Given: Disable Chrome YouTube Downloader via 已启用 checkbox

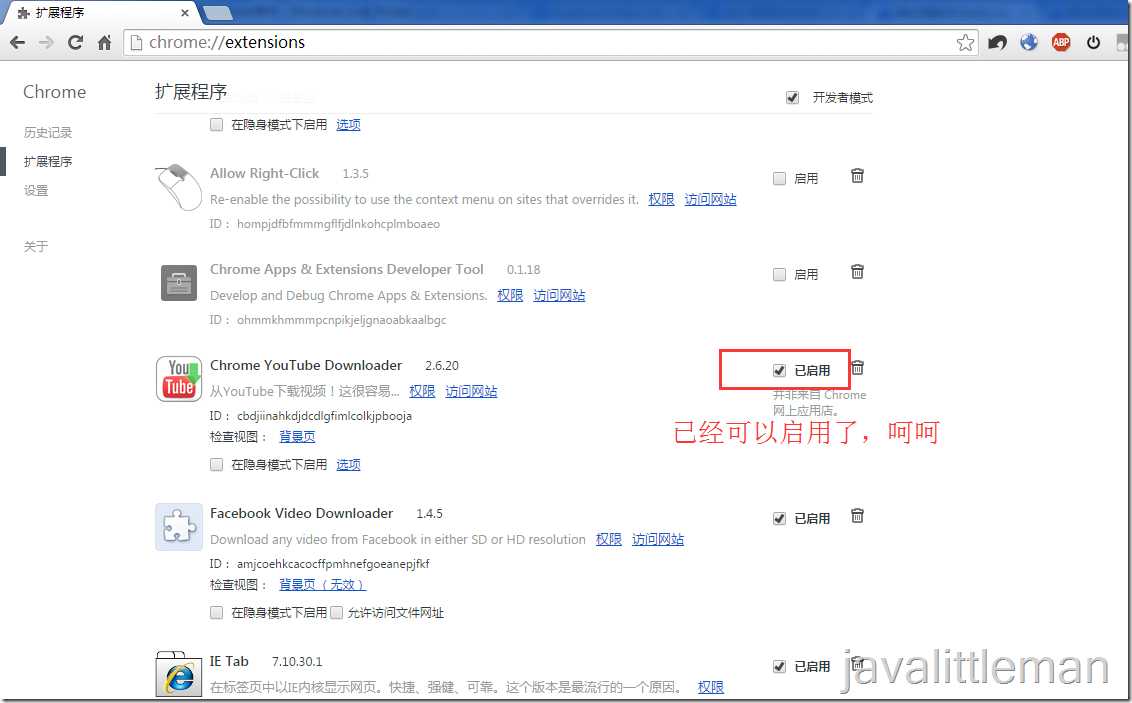Looking at the screenshot, I should tap(779, 370).
